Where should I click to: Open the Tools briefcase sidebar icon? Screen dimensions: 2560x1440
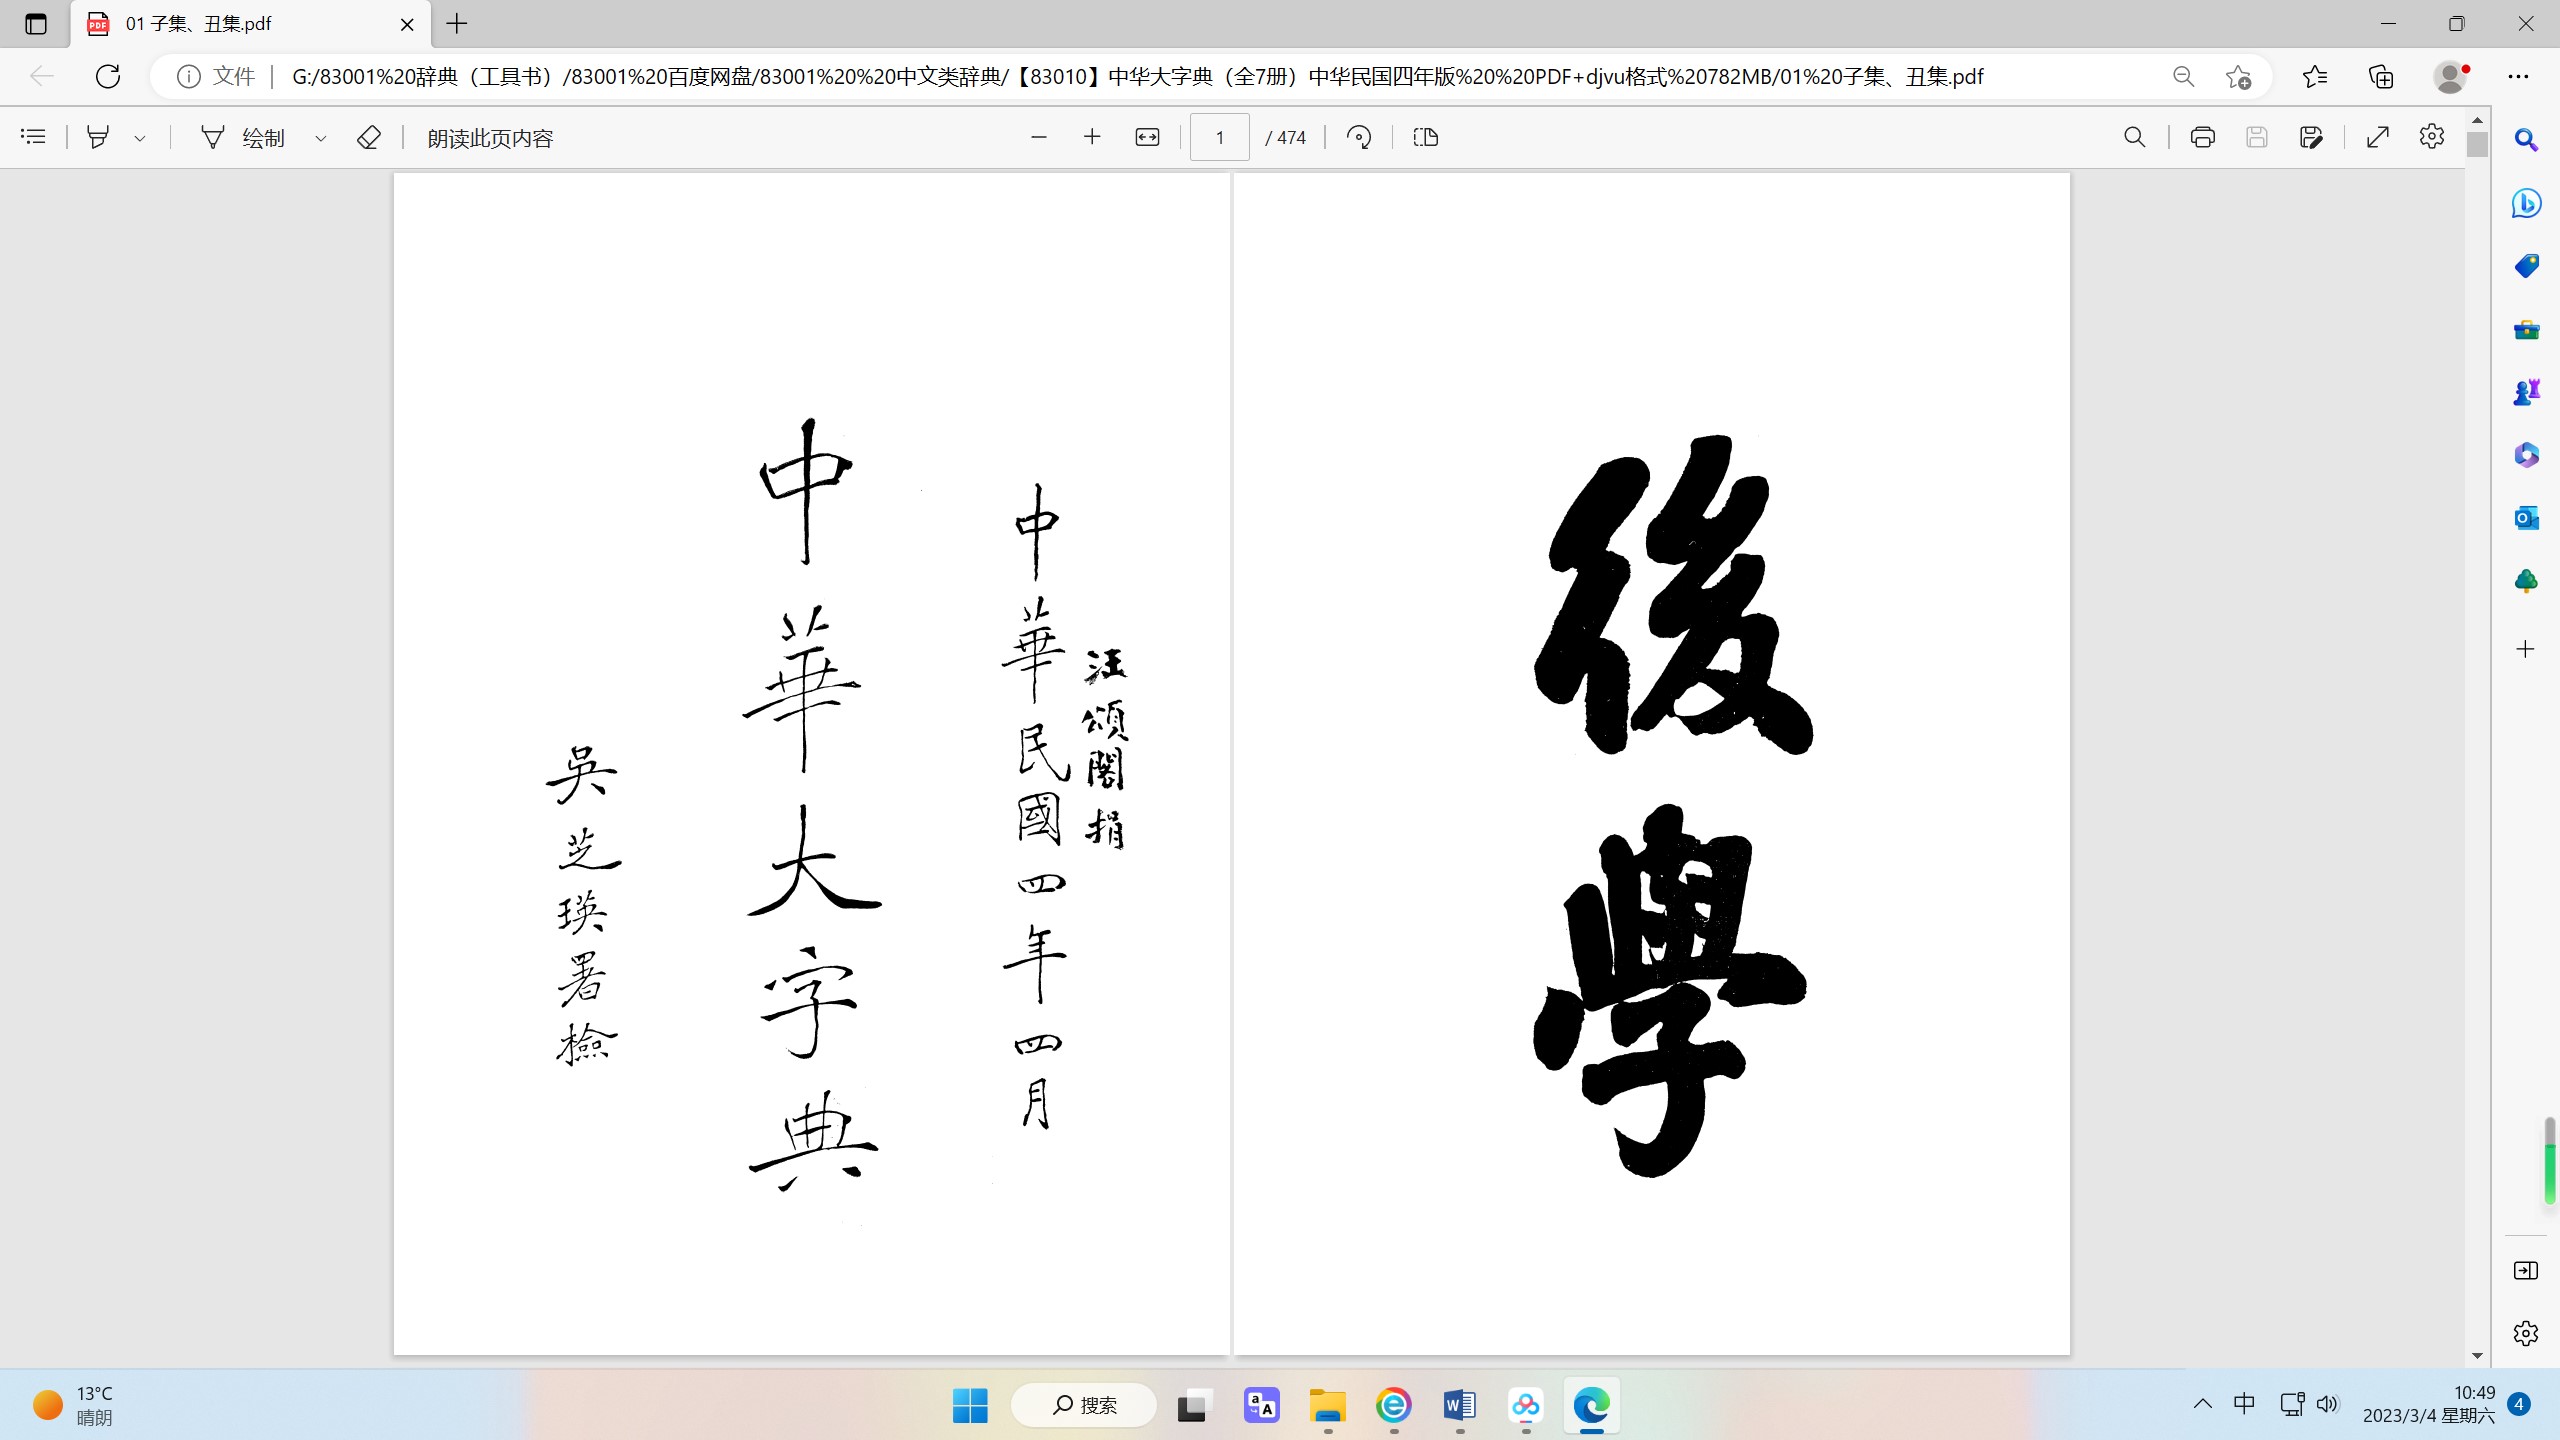[x=2526, y=329]
